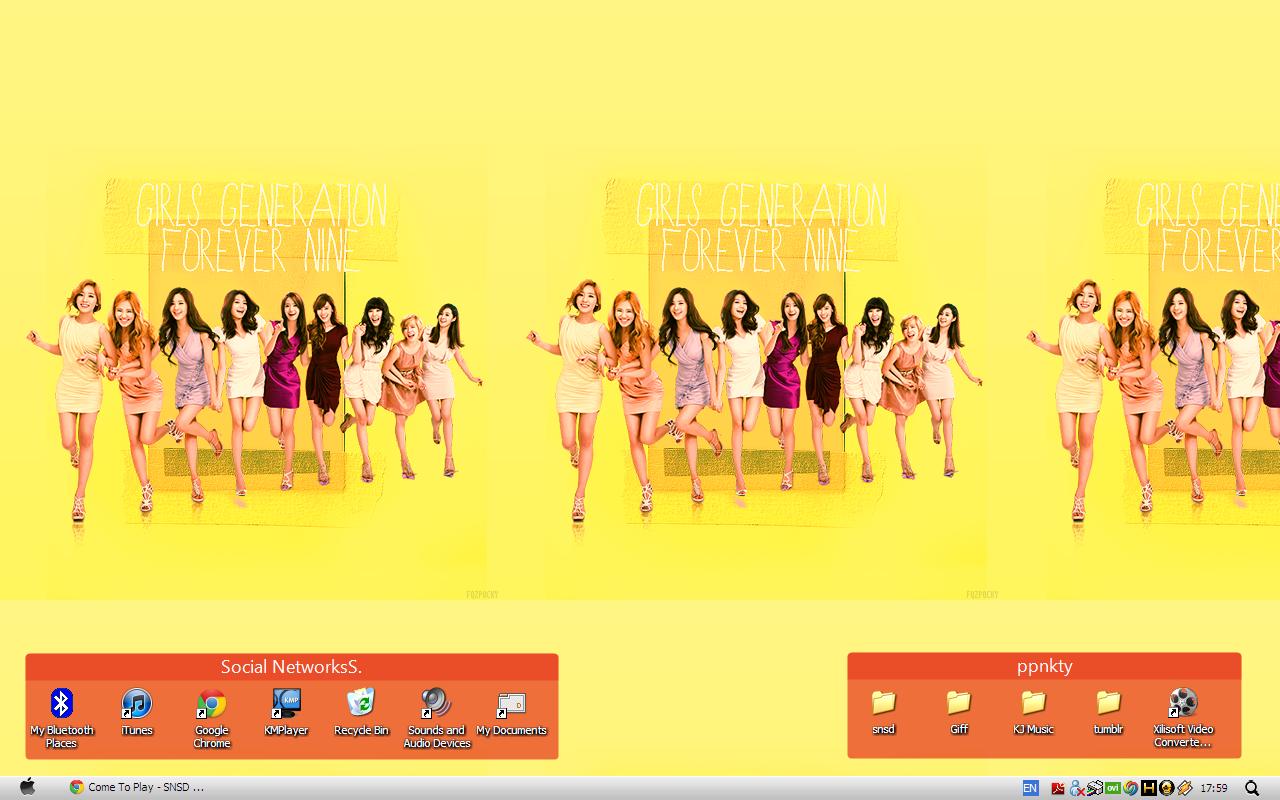Viewport: 1280px width, 800px height.
Task: Click the Apple logo start button
Action: tap(28, 787)
